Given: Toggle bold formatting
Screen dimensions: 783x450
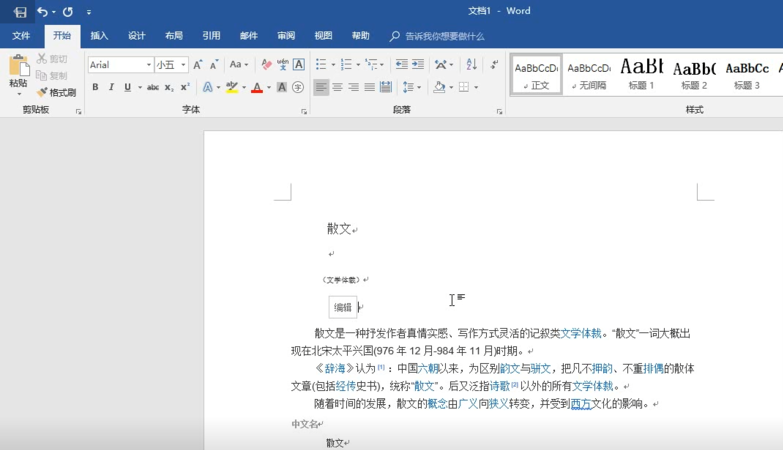Looking at the screenshot, I should click(x=96, y=88).
